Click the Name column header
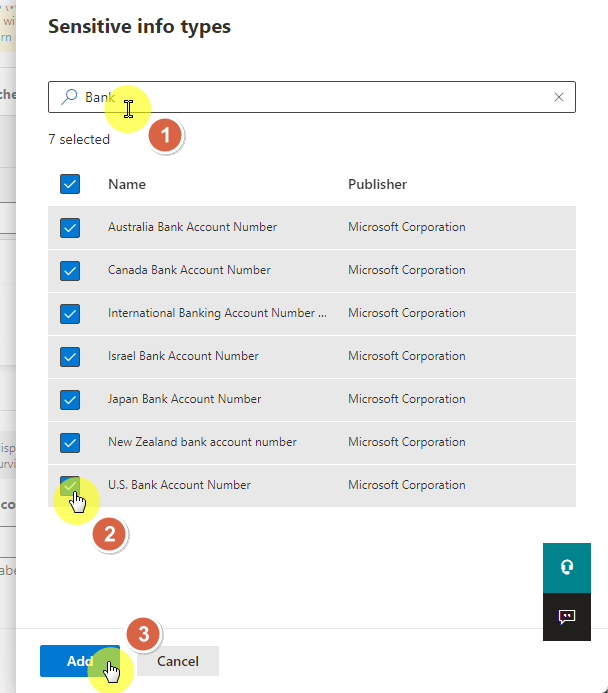Viewport: 608px width, 693px height. [127, 184]
